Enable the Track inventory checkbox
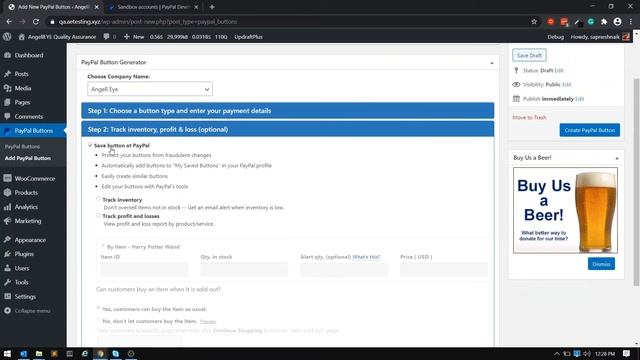 [x=98, y=199]
